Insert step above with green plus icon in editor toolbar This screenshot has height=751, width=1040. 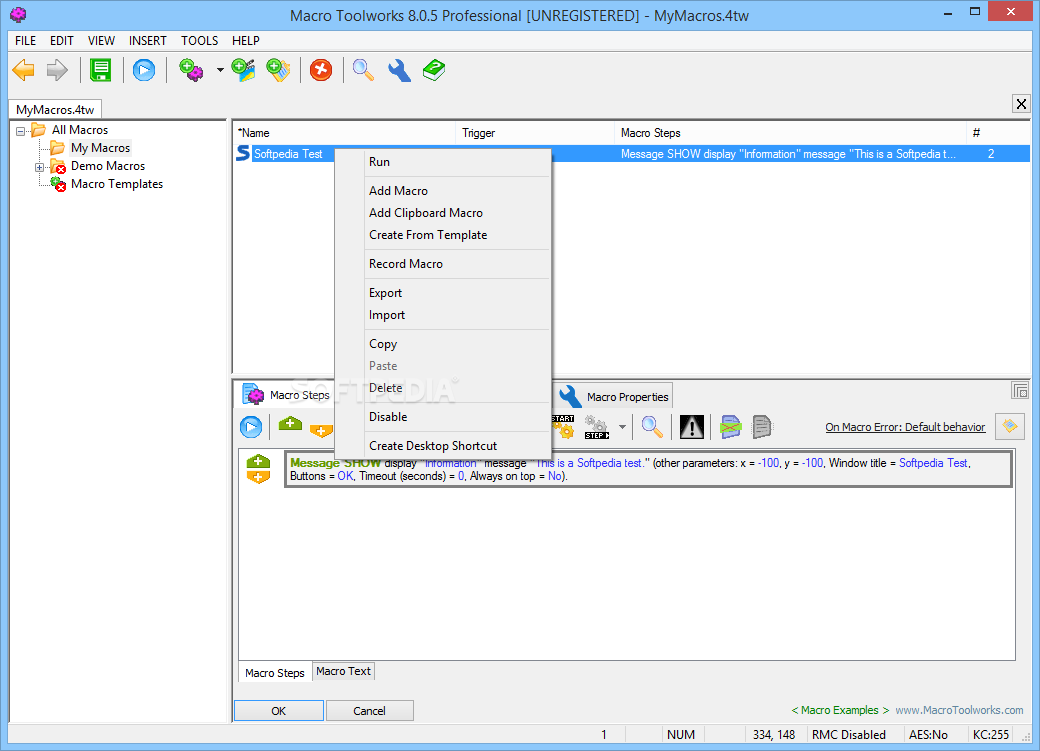click(290, 424)
